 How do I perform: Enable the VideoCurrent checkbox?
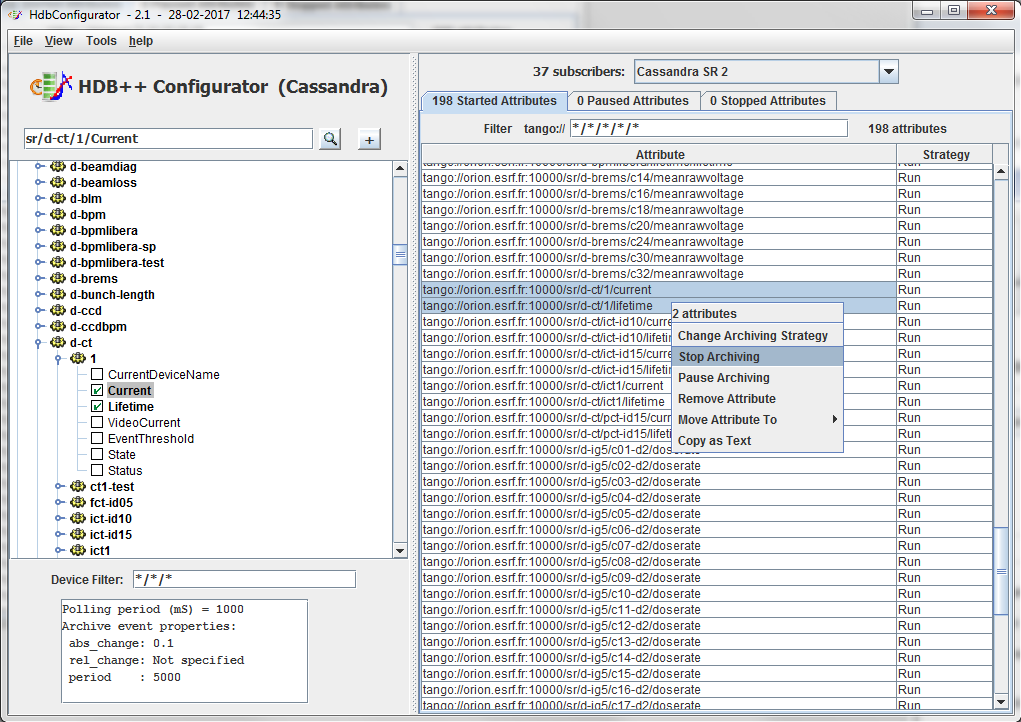click(x=97, y=423)
